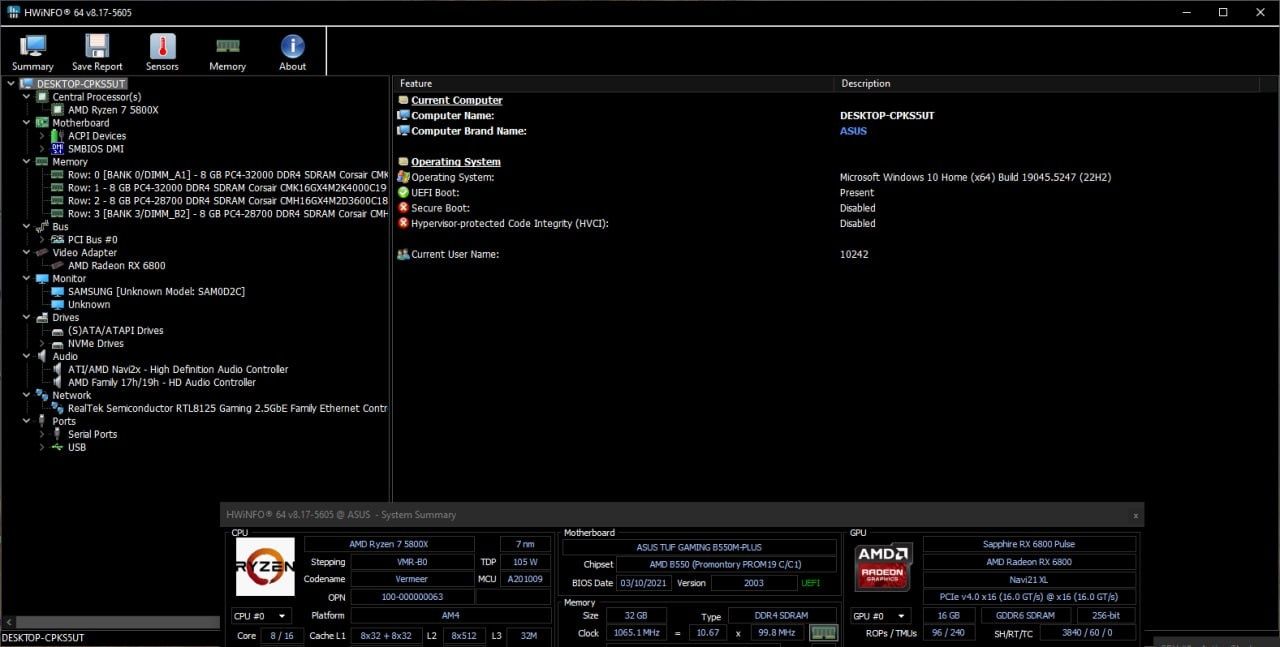This screenshot has height=647, width=1280.
Task: Select the Unknown monitor tree item
Action: 89,305
